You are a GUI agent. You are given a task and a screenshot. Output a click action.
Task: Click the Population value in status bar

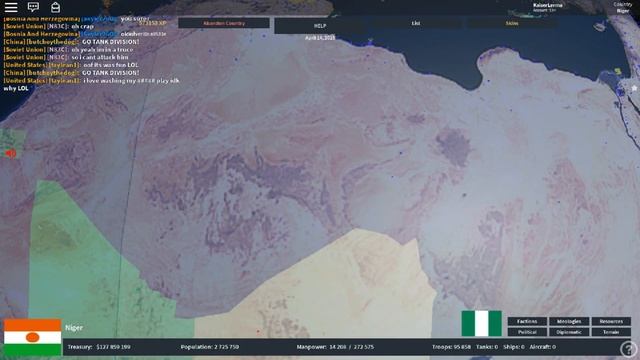(210, 347)
